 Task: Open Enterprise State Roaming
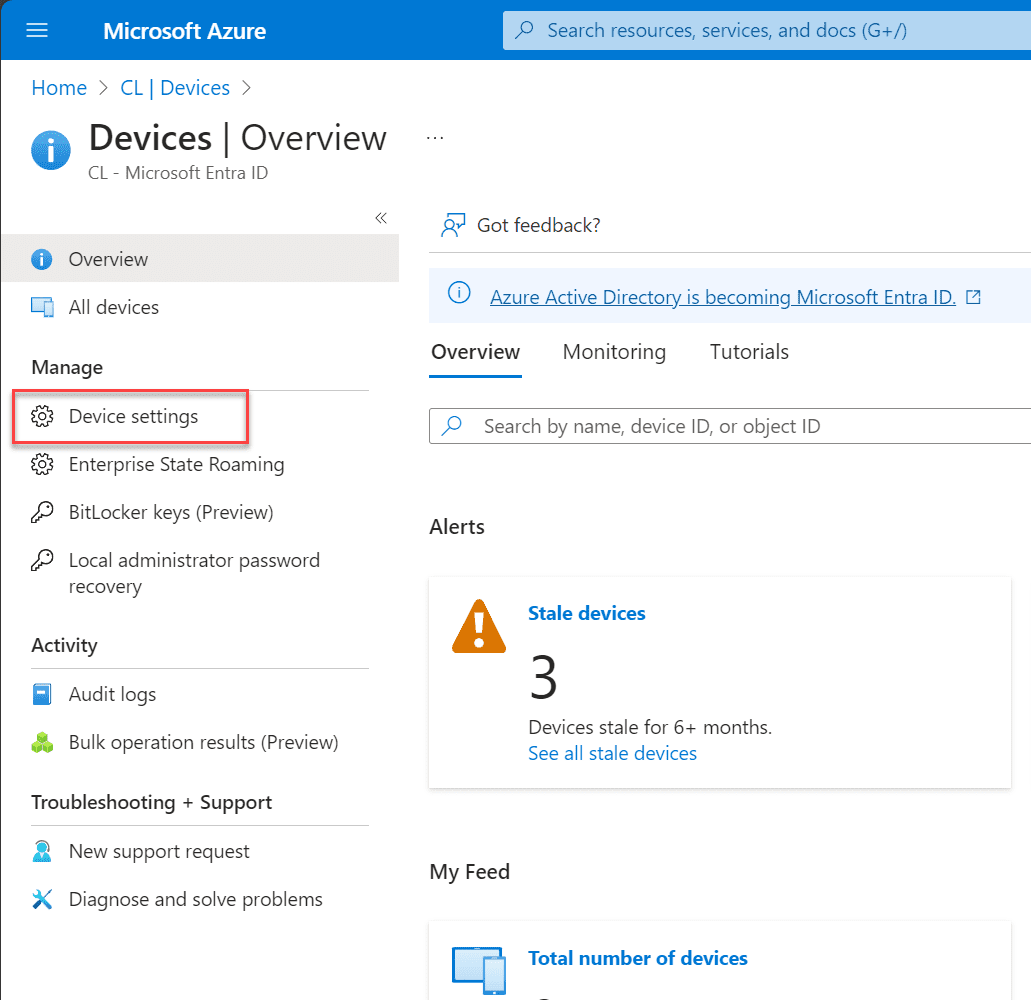pyautogui.click(x=176, y=464)
